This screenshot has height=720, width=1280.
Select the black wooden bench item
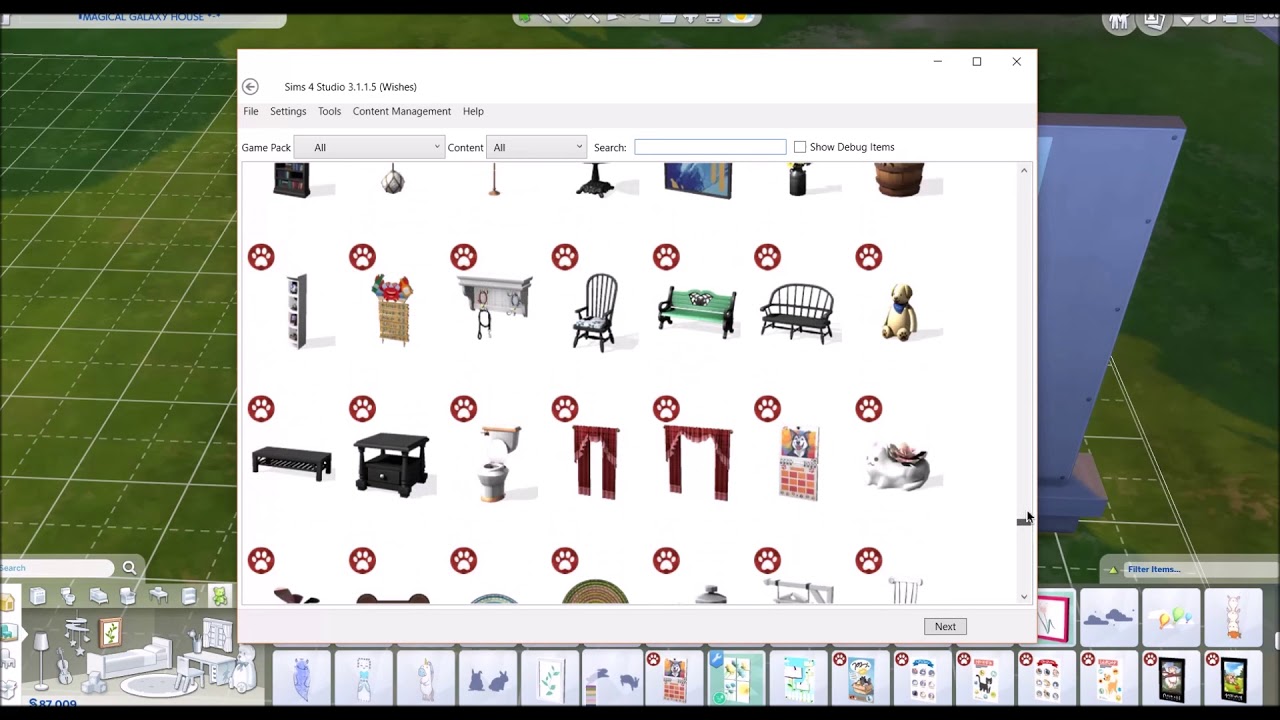tap(797, 313)
